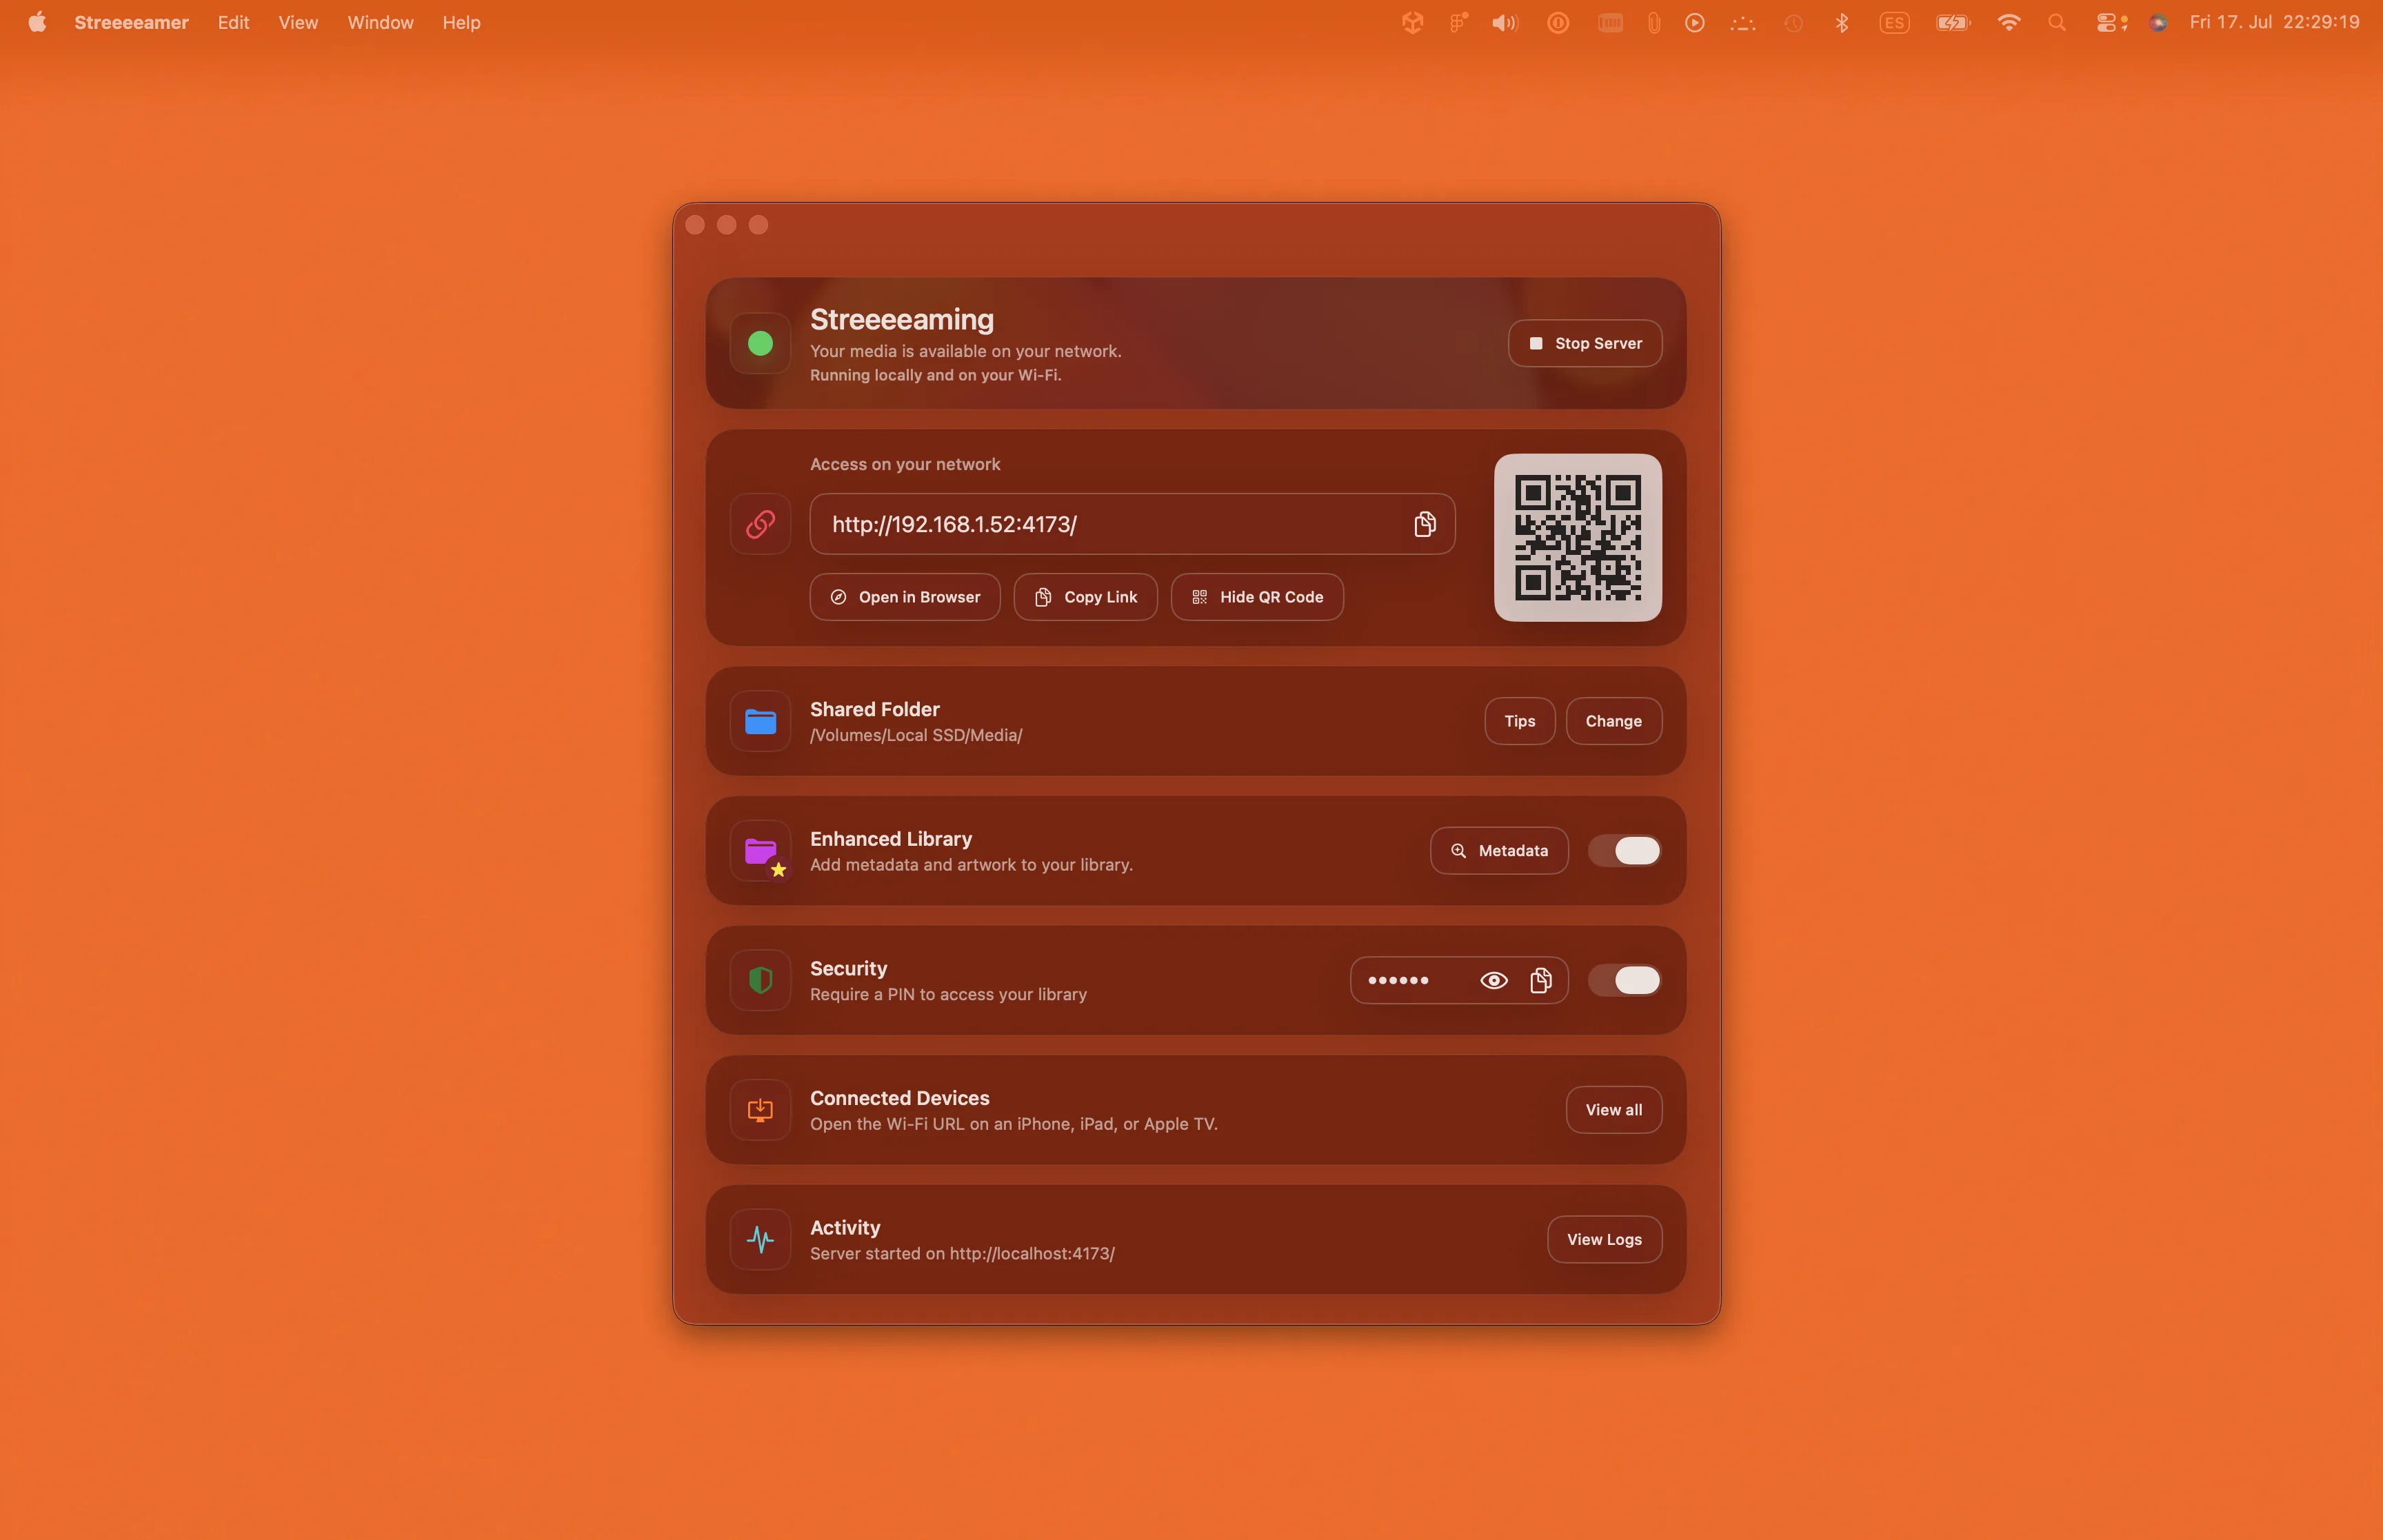Click the network URL field

tap(1132, 524)
